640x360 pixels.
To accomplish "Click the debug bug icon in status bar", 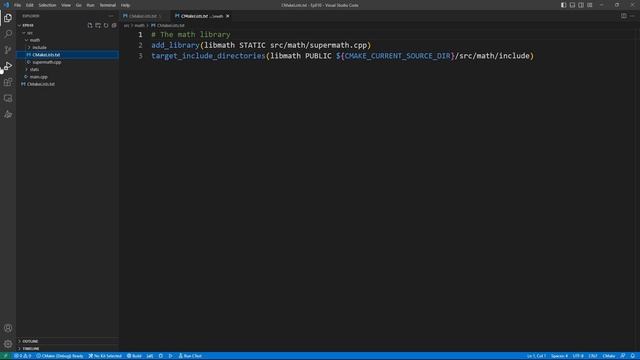I will point(161,356).
